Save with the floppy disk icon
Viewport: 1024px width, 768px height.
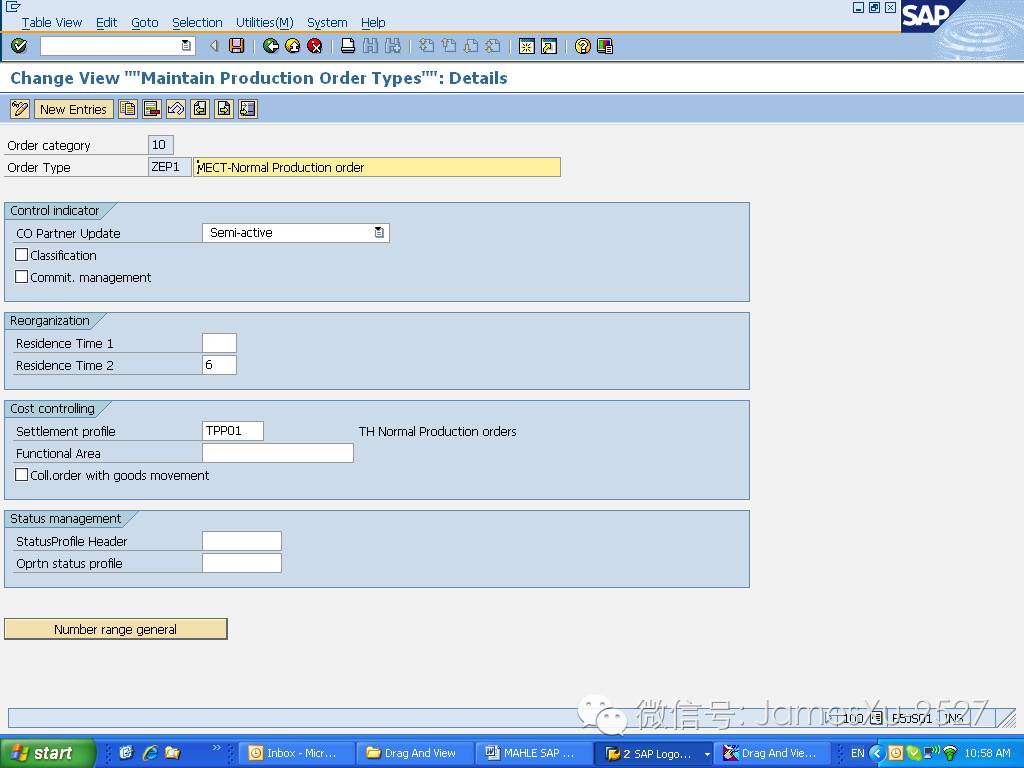coord(236,46)
